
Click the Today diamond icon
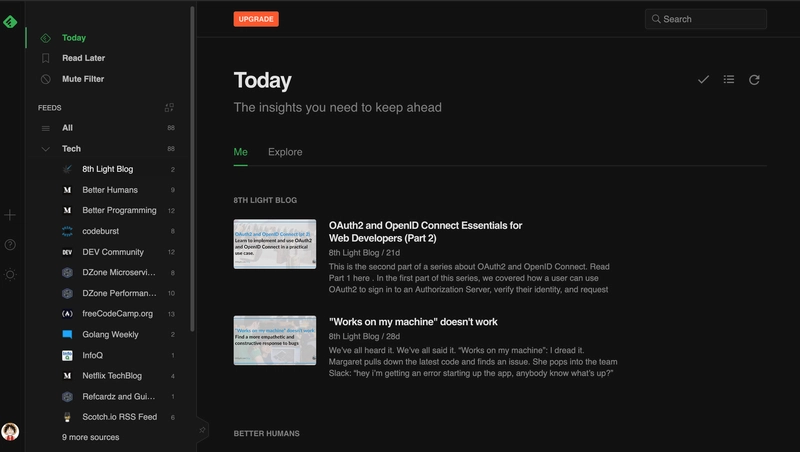pos(45,38)
